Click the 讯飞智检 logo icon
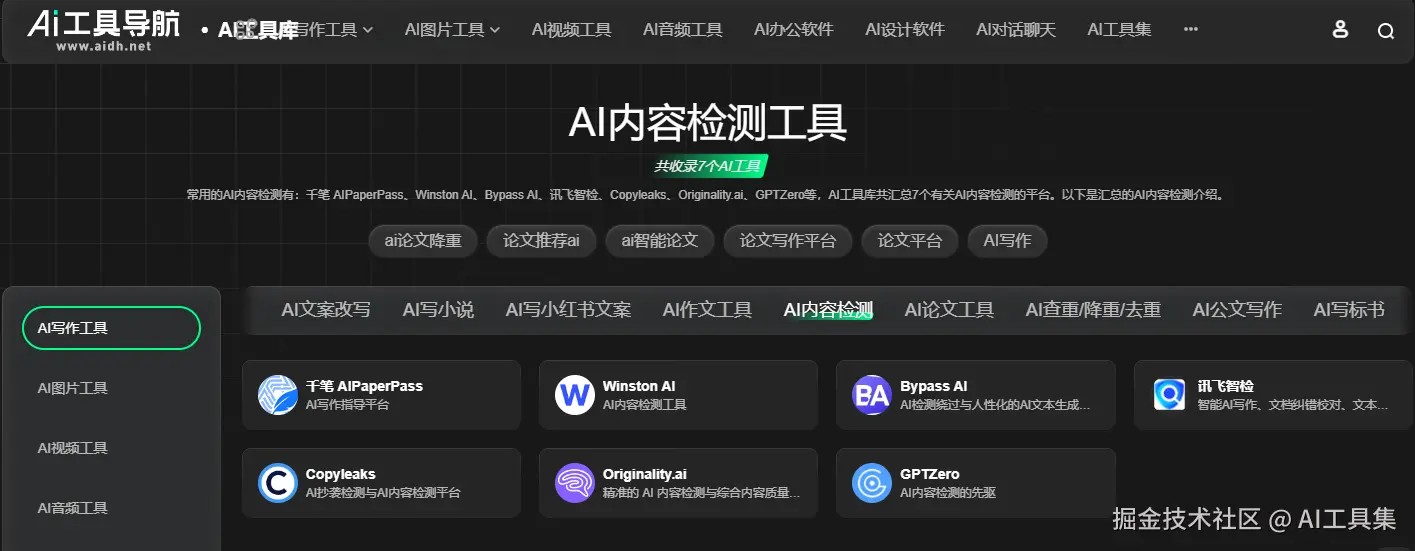Image resolution: width=1415 pixels, height=551 pixels. coord(1169,395)
